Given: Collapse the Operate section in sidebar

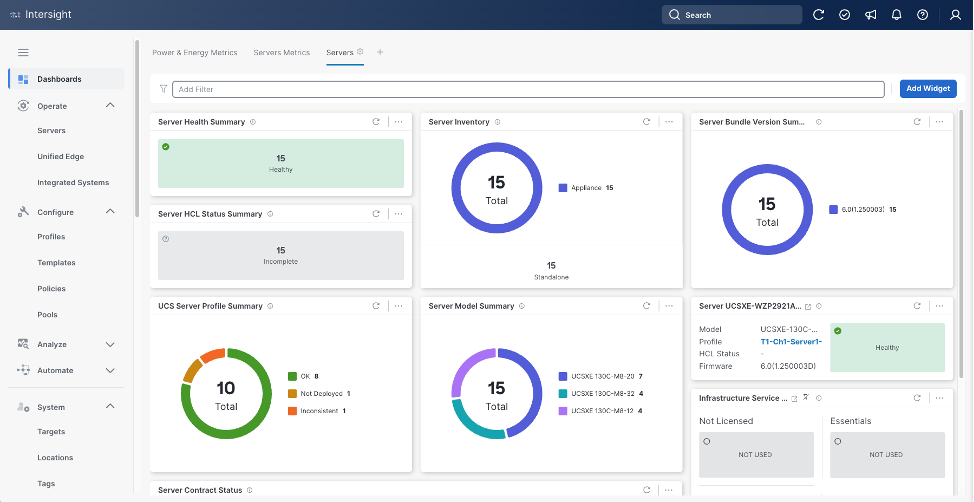Looking at the screenshot, I should coord(110,106).
